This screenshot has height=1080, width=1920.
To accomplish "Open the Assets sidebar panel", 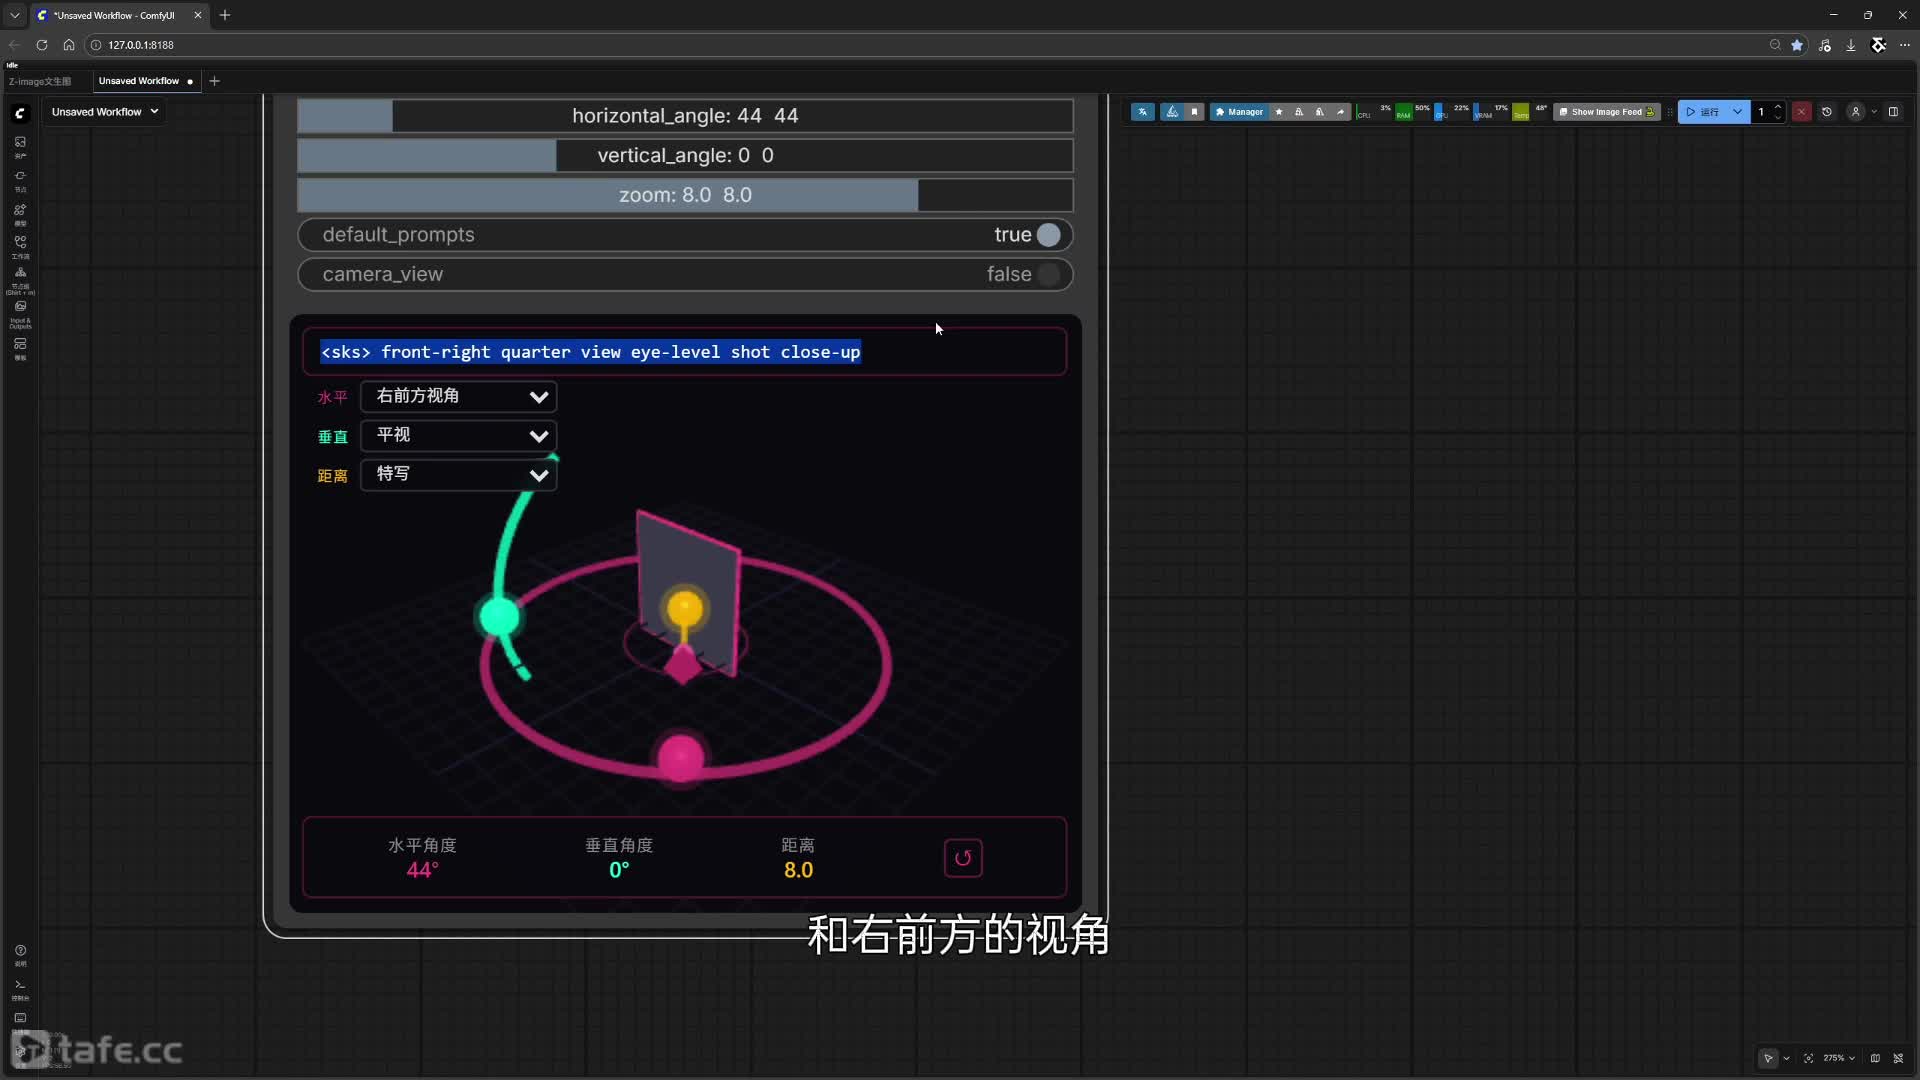I will click(x=20, y=145).
